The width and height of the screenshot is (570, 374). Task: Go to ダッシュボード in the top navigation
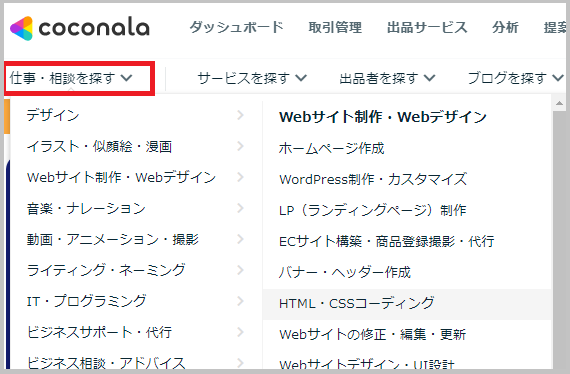(x=236, y=27)
